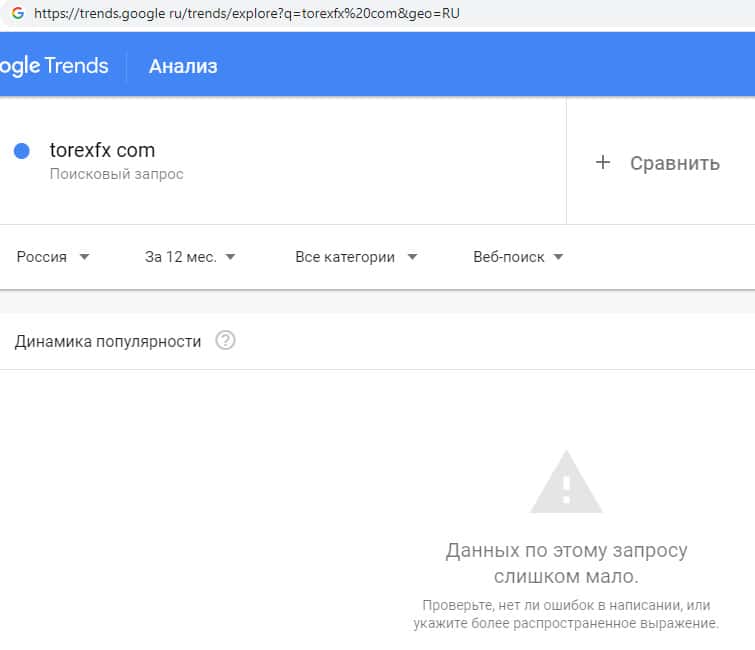This screenshot has width=755, height=650.
Task: Click the blue dot beside torexfx com
Action: click(21, 151)
